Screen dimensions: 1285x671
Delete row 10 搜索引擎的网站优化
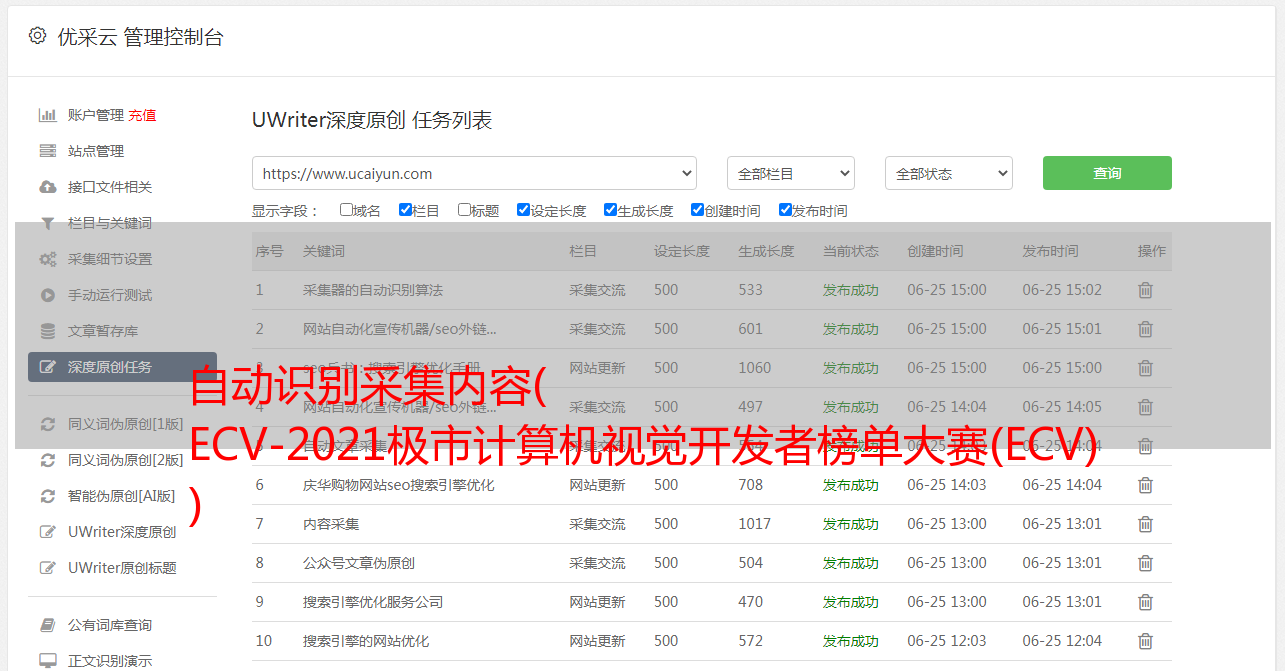(x=1145, y=641)
